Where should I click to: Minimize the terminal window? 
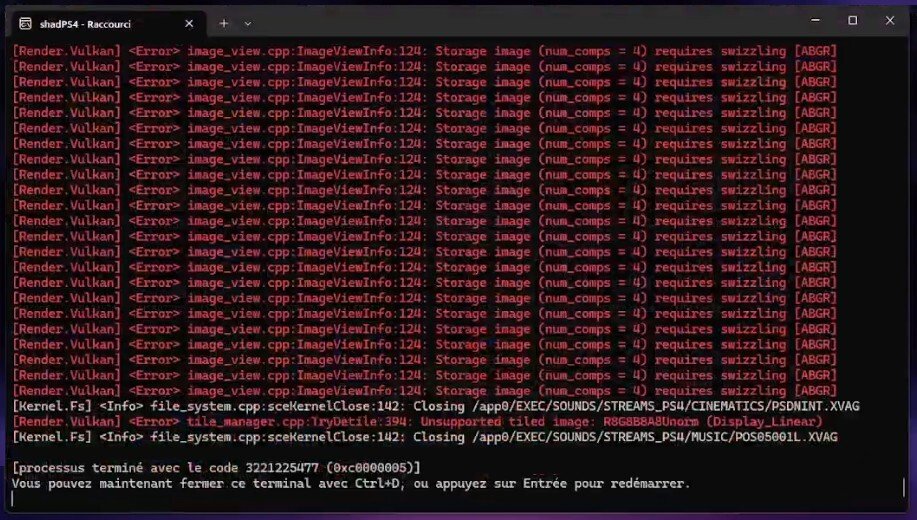coord(815,20)
